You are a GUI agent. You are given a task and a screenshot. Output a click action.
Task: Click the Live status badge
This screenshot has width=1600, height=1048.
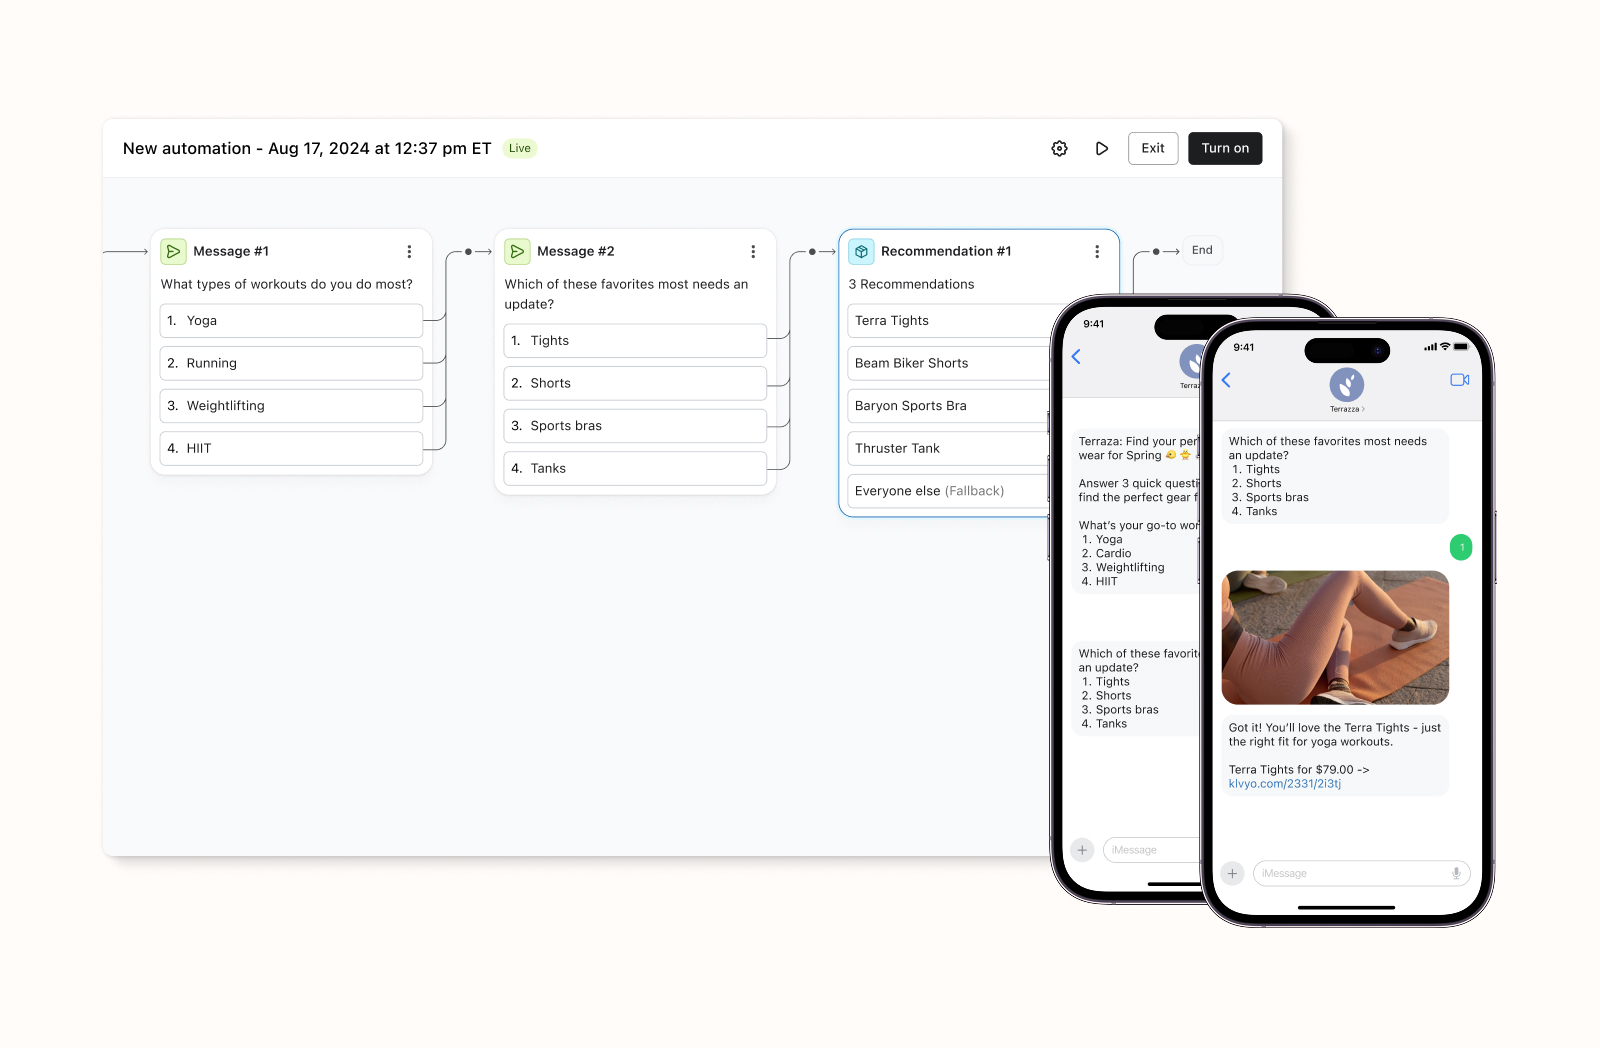click(519, 148)
